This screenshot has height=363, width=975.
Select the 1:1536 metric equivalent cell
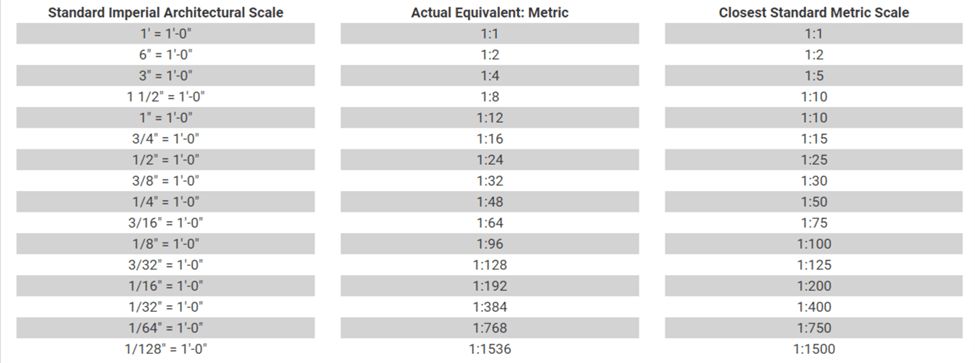(489, 349)
